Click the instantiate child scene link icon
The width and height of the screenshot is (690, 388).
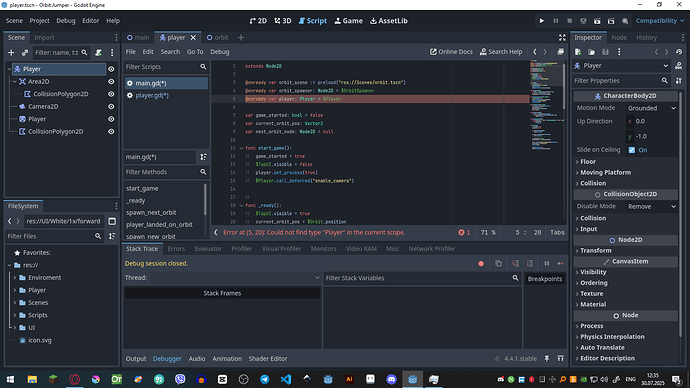pyautogui.click(x=25, y=52)
